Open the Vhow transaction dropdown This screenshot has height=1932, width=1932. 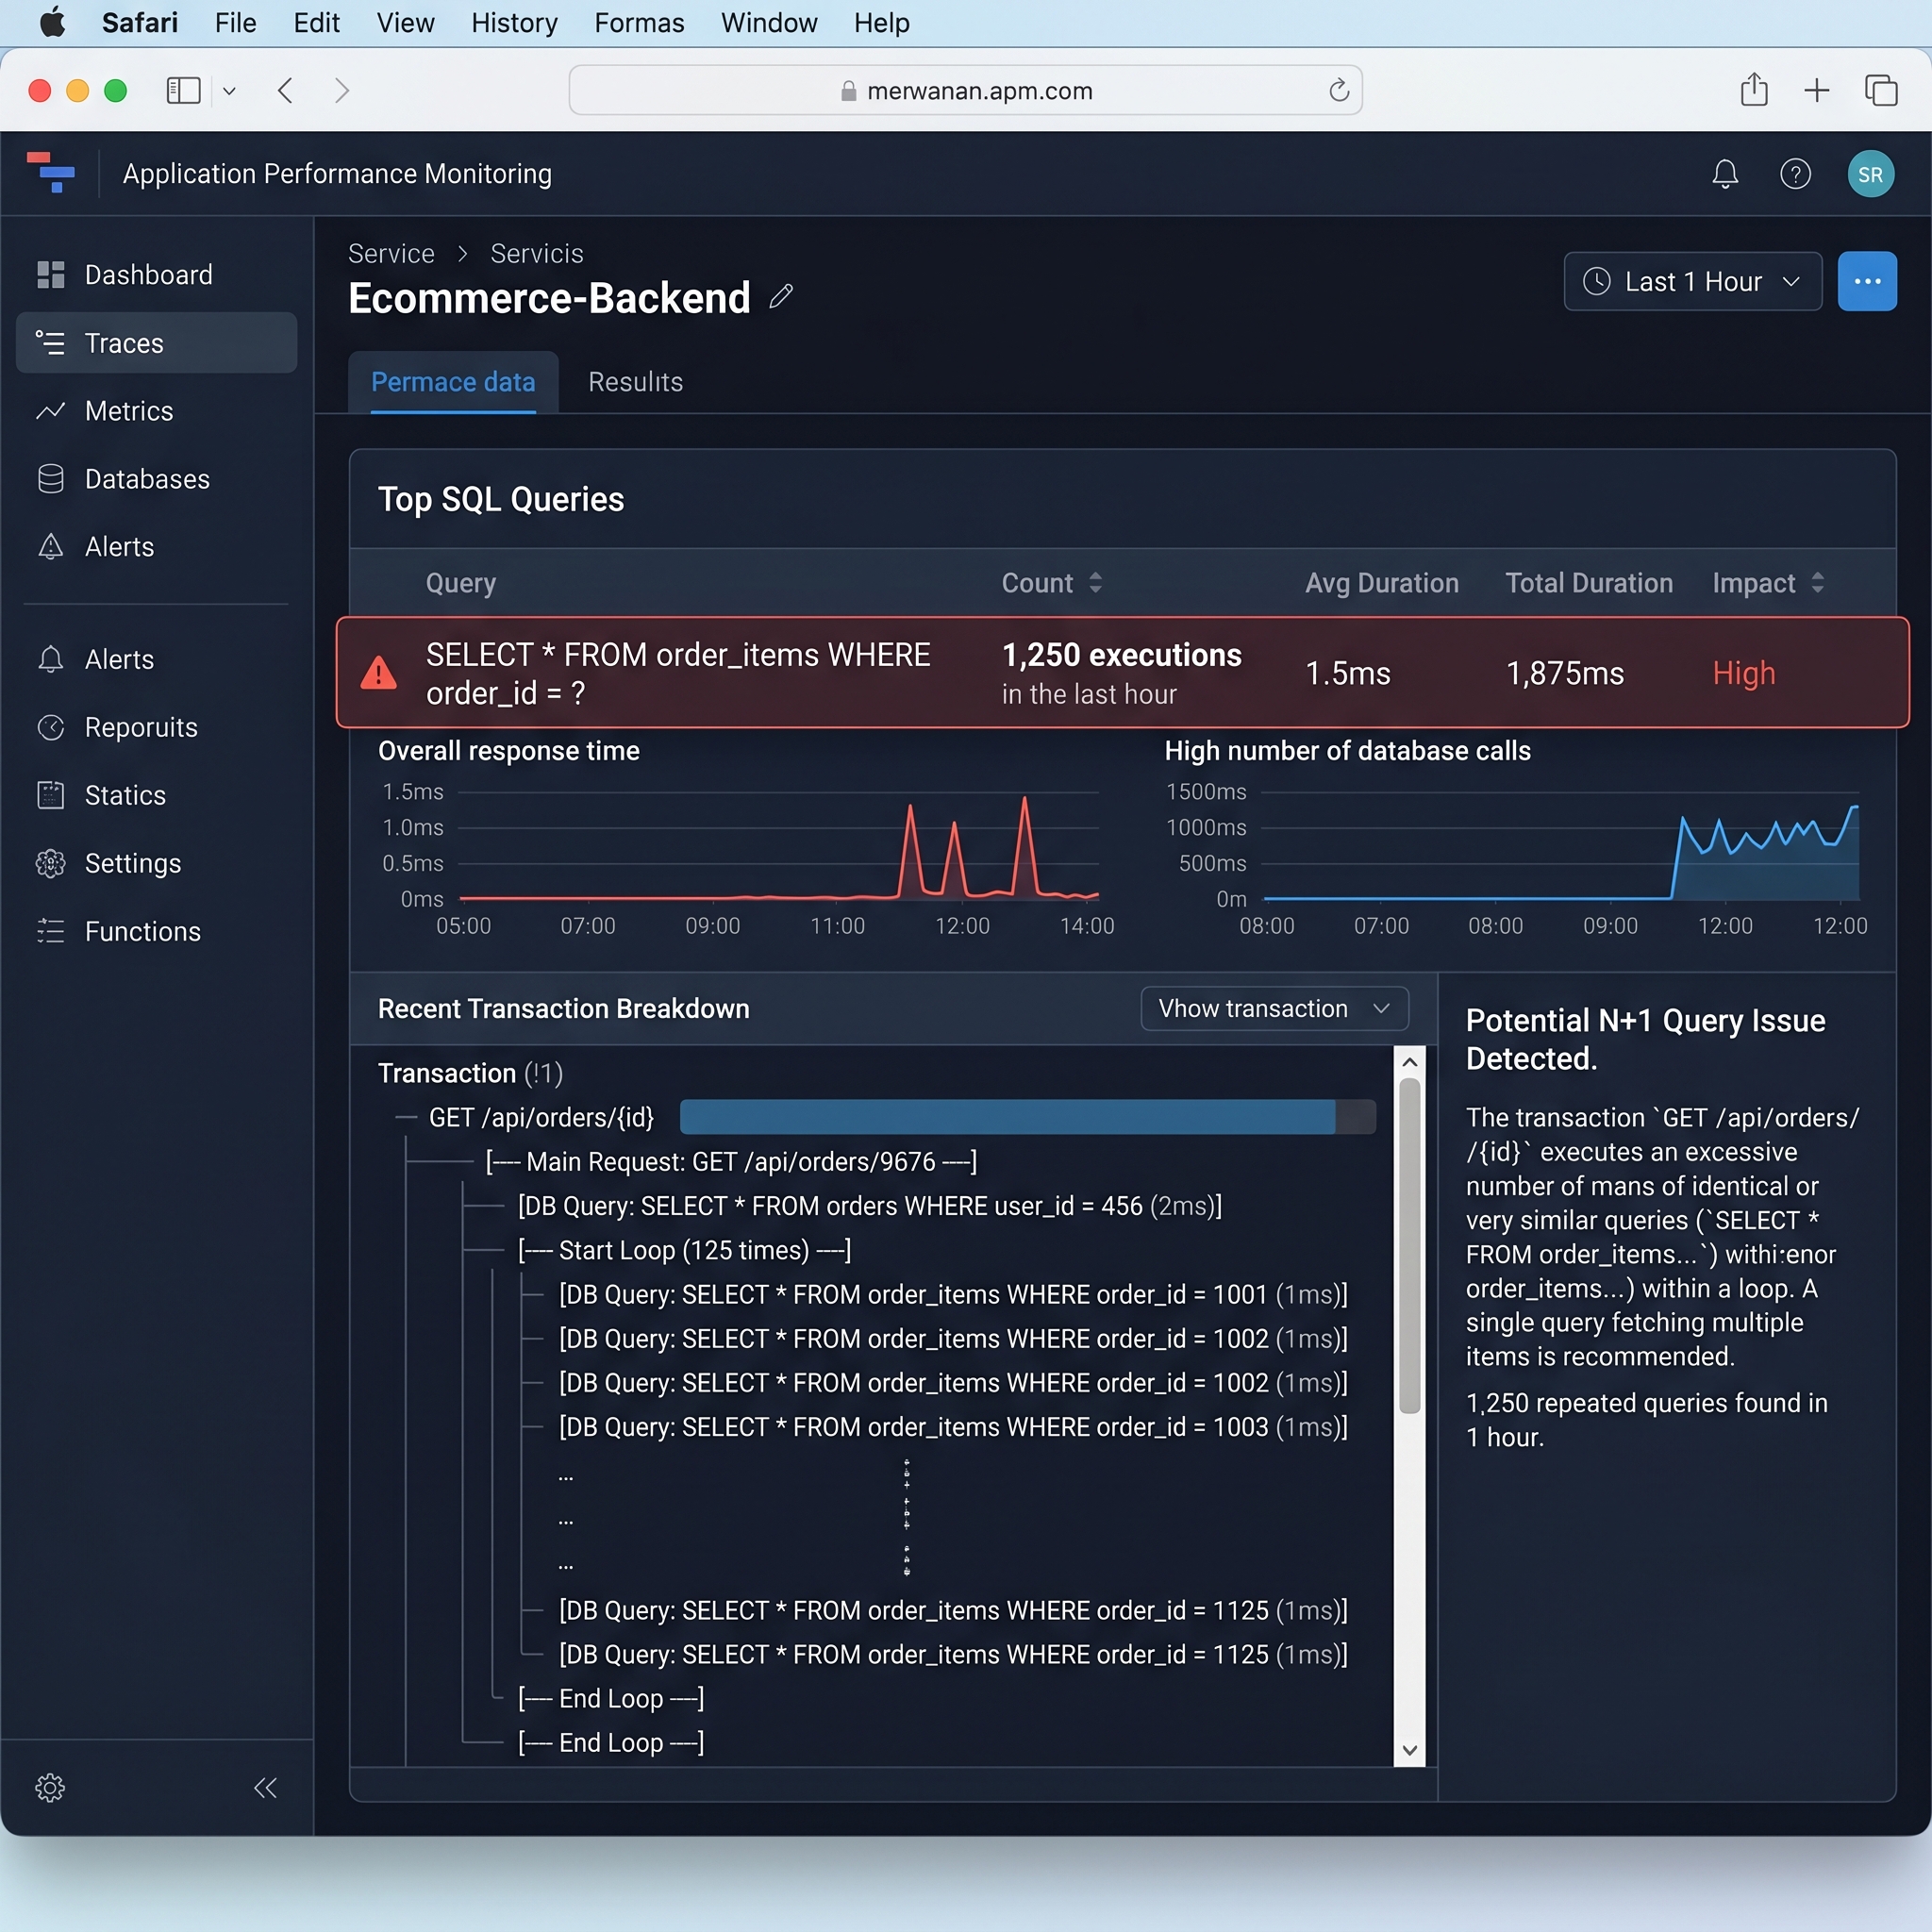[x=1274, y=1009]
